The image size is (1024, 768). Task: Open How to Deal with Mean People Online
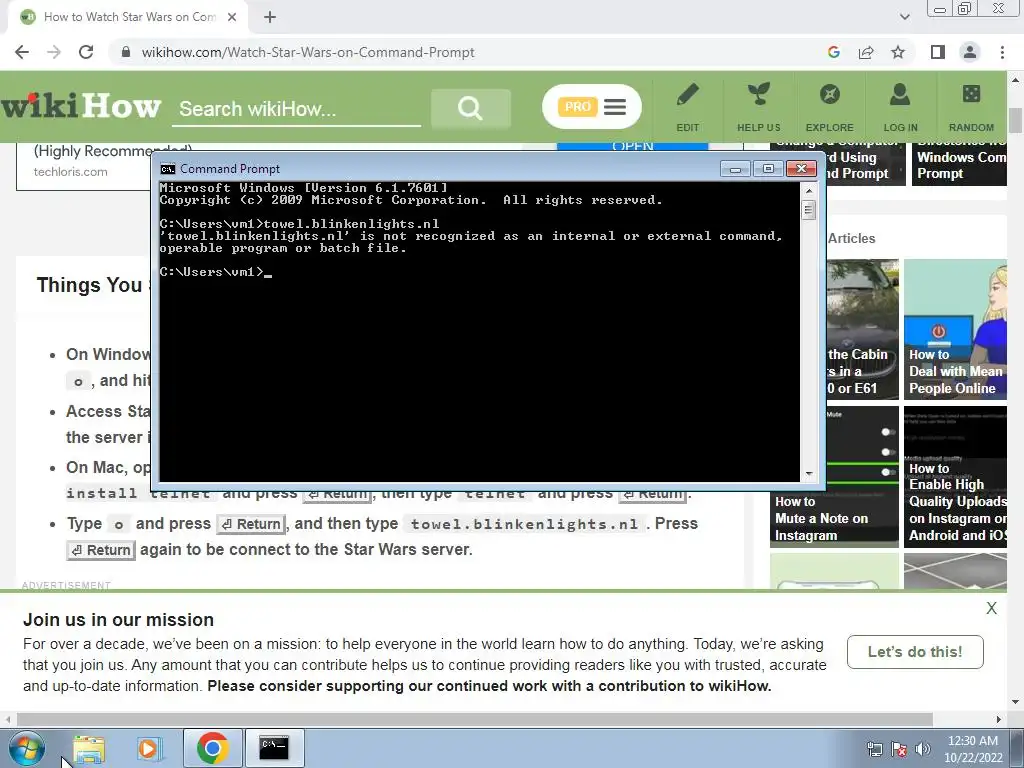click(955, 329)
